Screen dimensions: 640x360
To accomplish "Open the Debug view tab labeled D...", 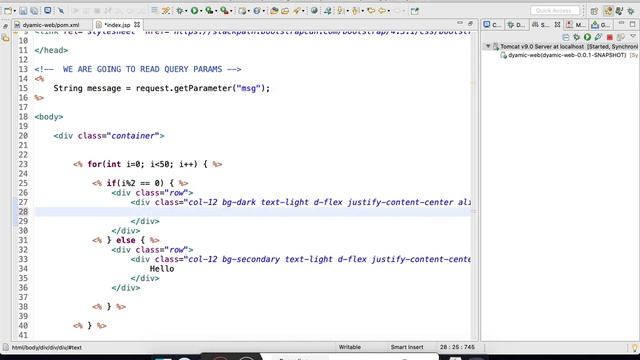I will (x=516, y=25).
